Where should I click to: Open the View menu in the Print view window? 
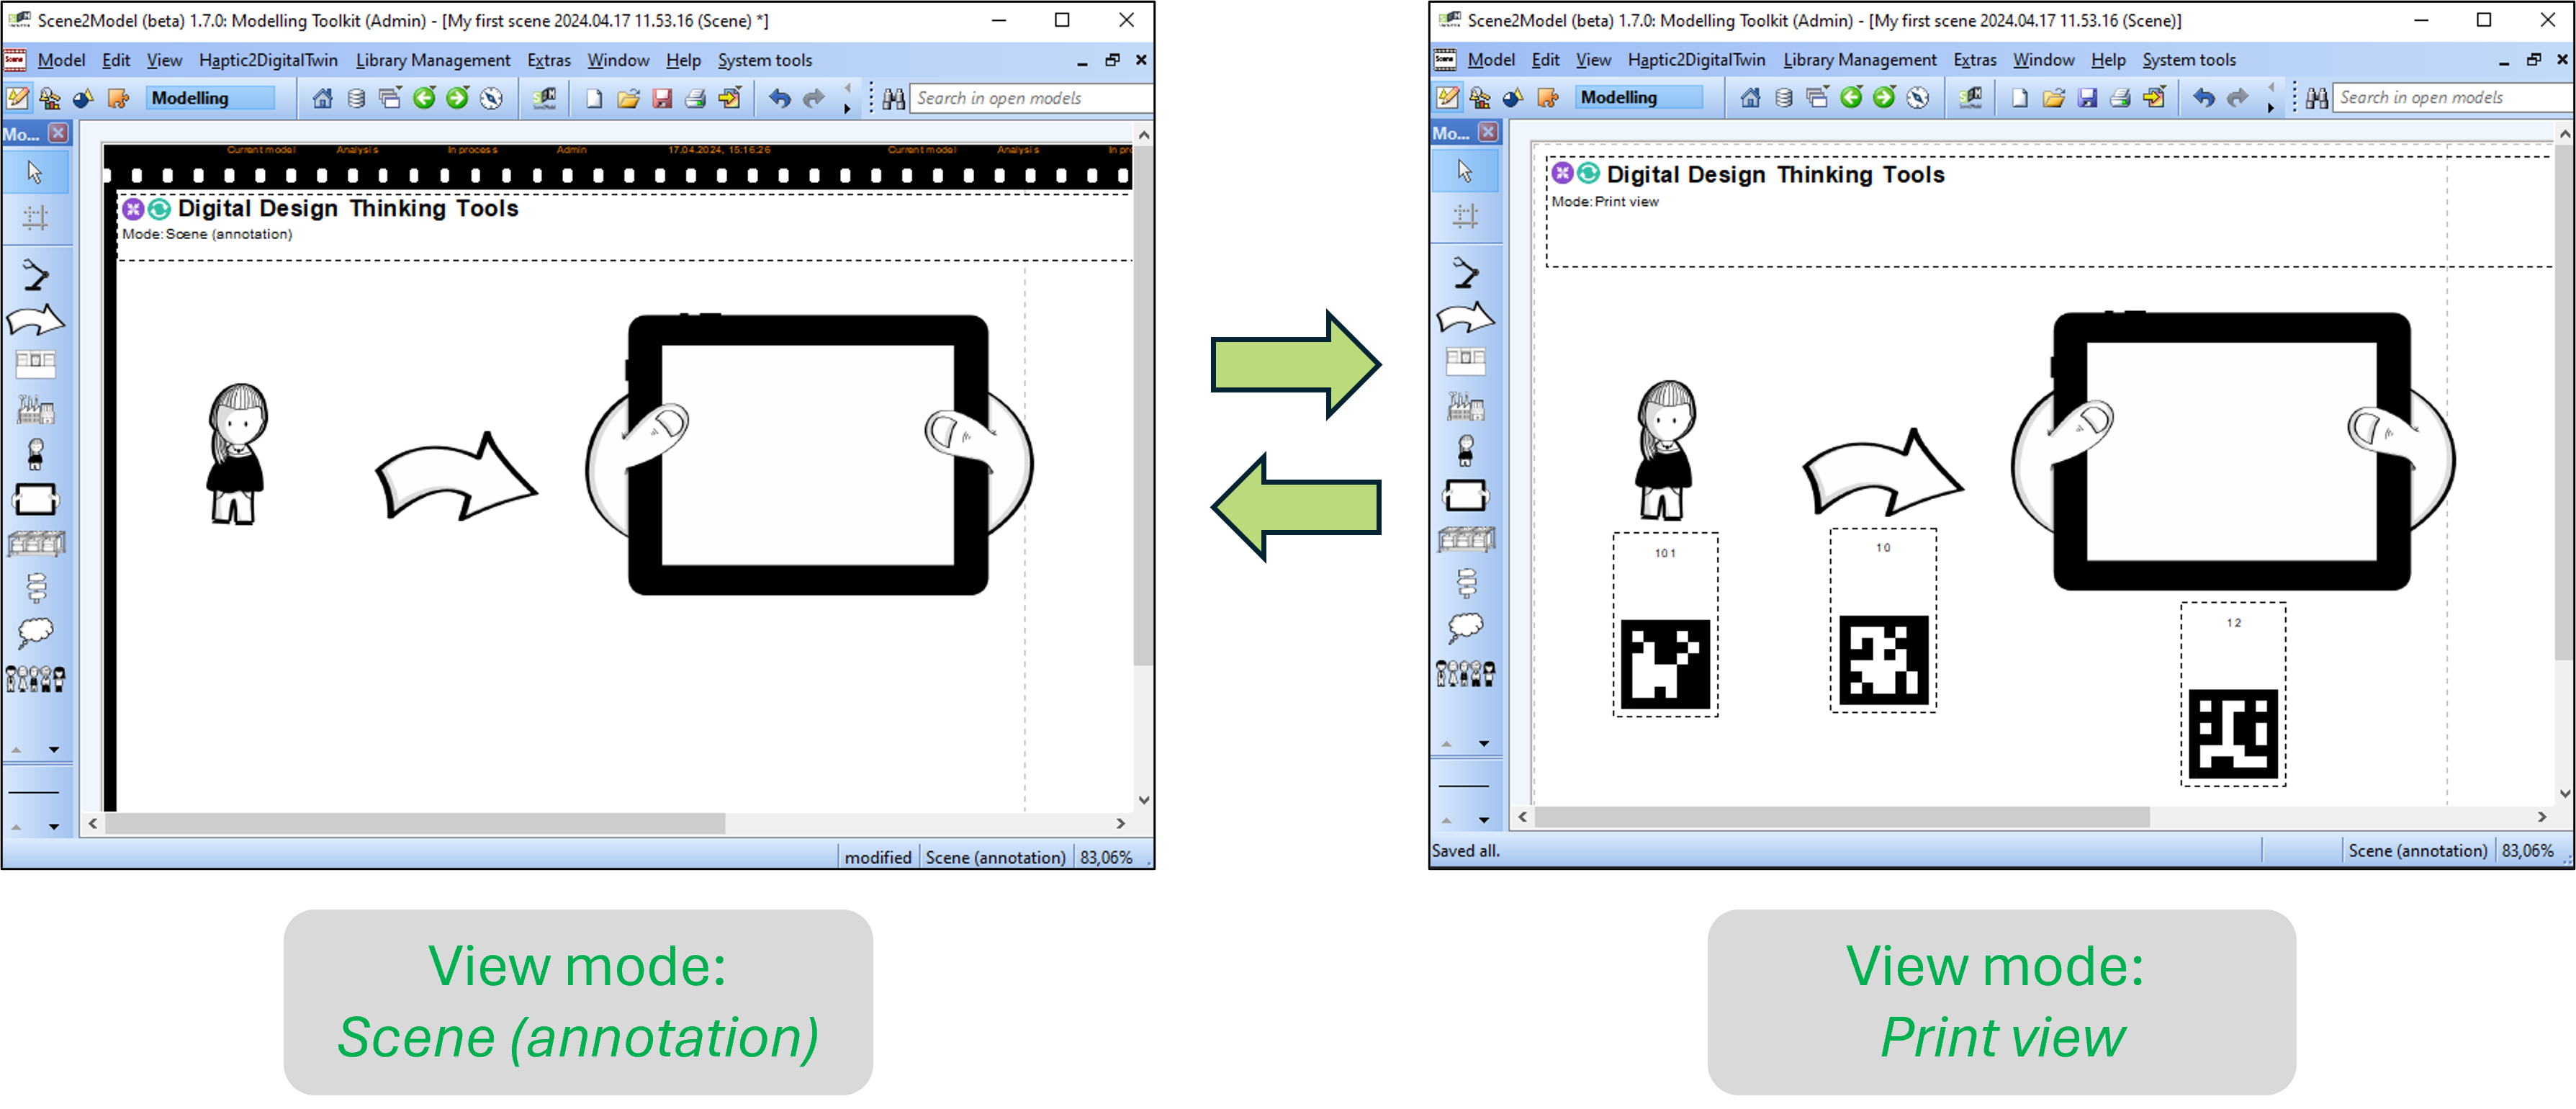click(x=1593, y=60)
